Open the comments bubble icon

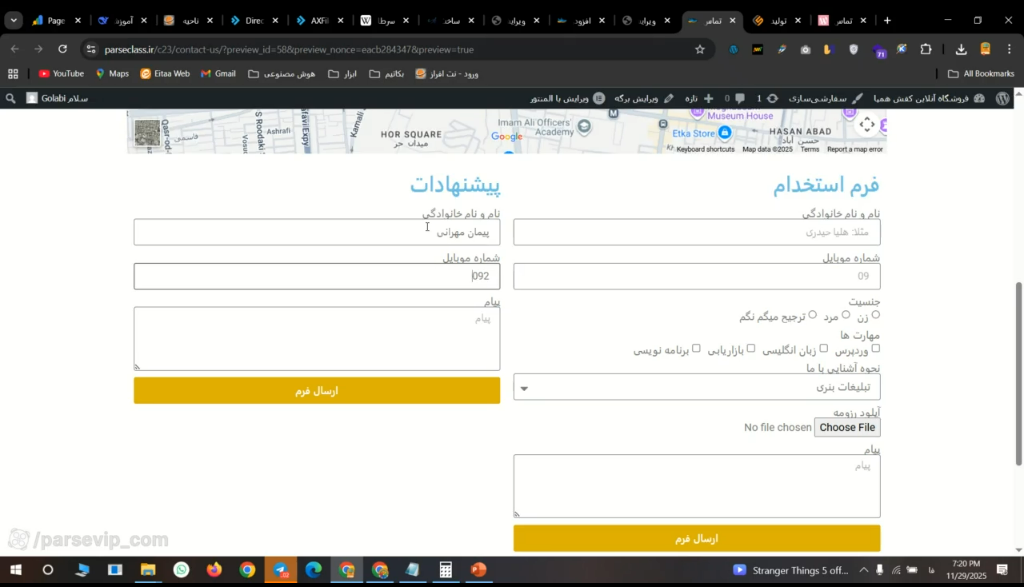click(739, 98)
